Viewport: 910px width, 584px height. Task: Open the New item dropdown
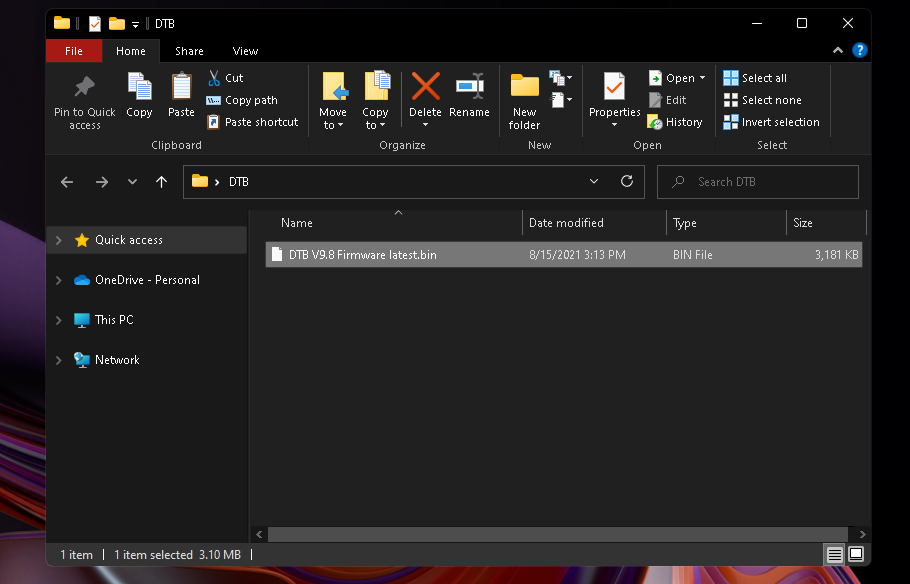pos(561,78)
